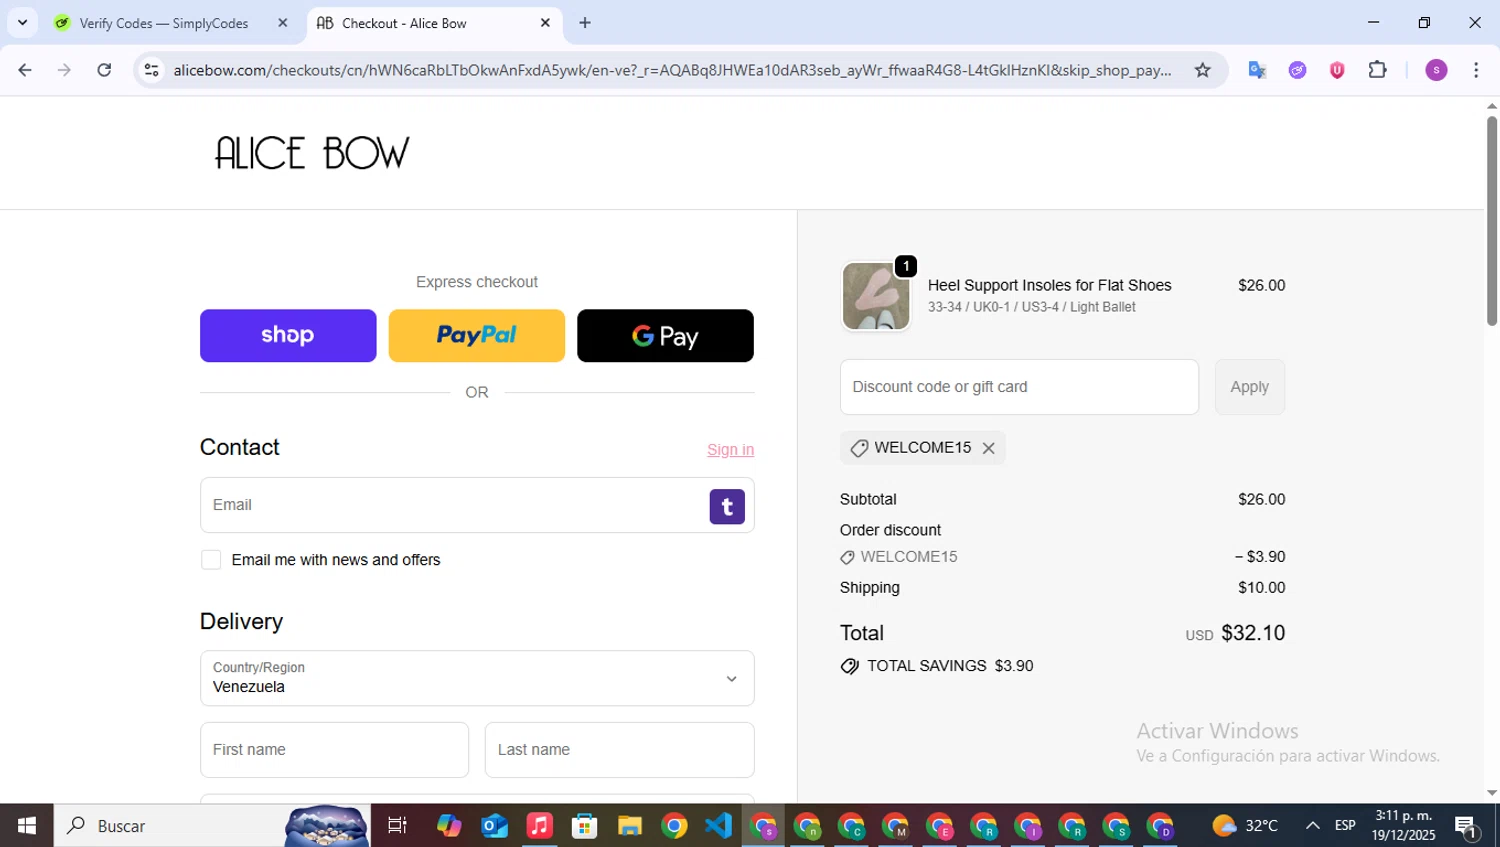1500x847 pixels.
Task: Click the alicebow.com address bar URL
Action: pos(672,70)
